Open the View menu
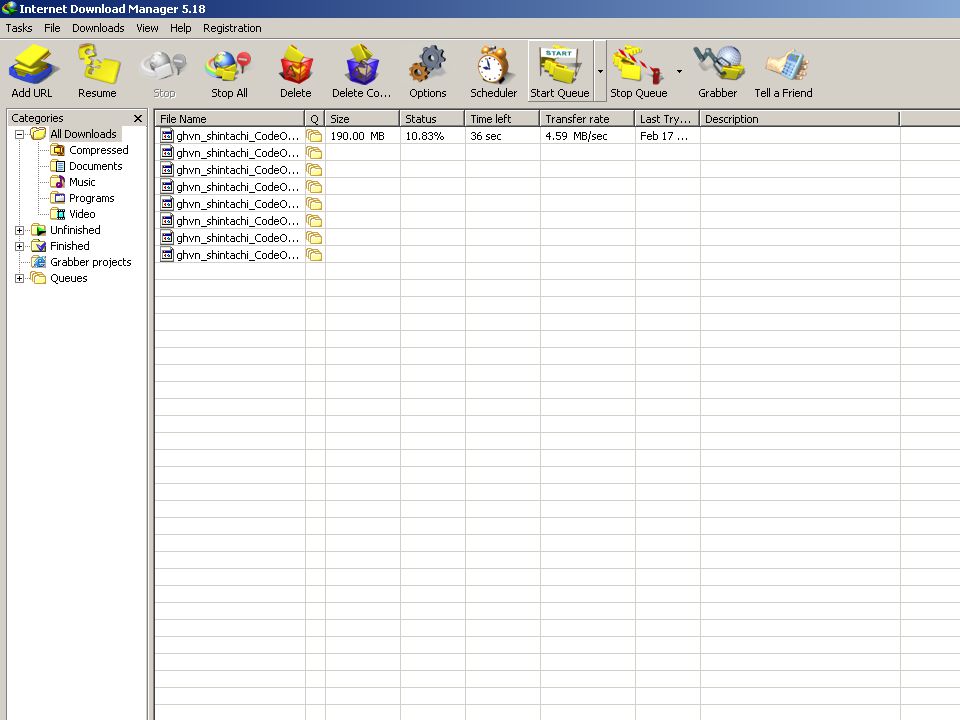This screenshot has width=960, height=720. (x=147, y=28)
